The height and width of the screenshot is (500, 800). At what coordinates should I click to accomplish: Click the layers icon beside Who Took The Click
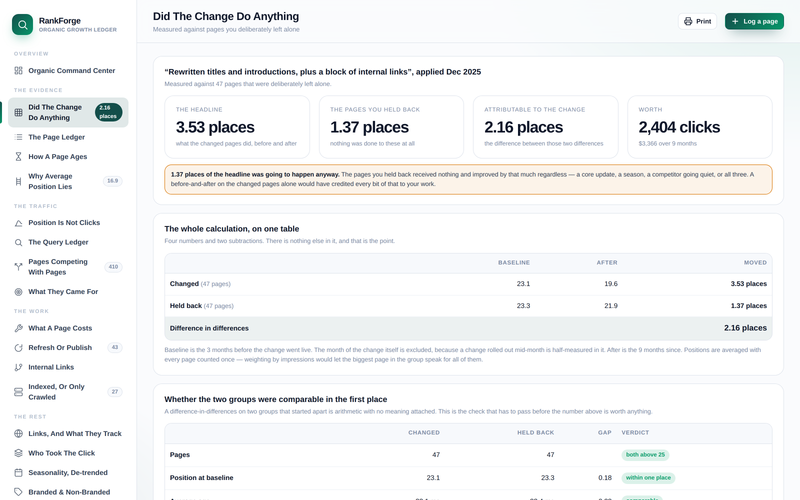point(18,453)
